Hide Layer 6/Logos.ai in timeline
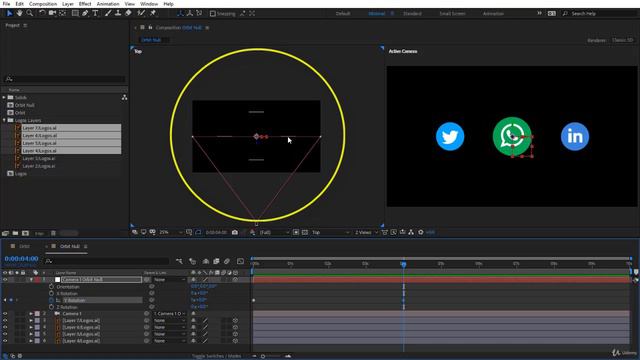 click(x=5, y=327)
